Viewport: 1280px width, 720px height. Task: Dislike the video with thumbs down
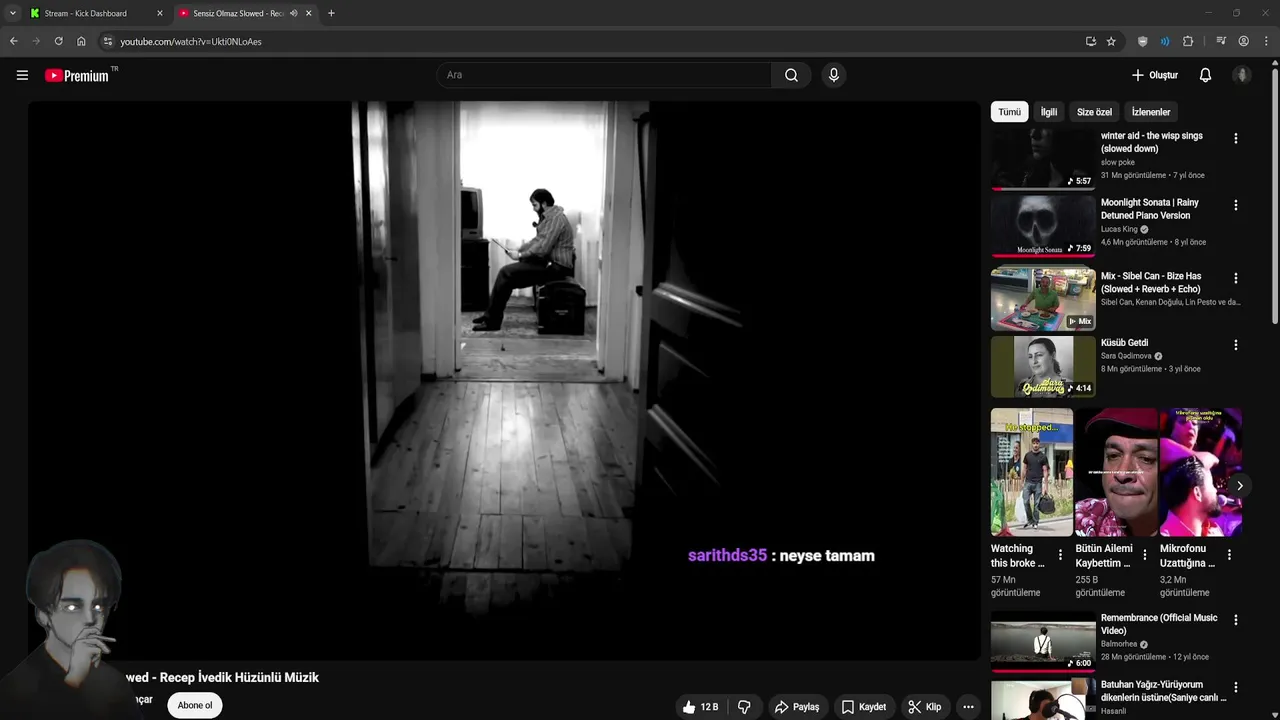pyautogui.click(x=744, y=707)
